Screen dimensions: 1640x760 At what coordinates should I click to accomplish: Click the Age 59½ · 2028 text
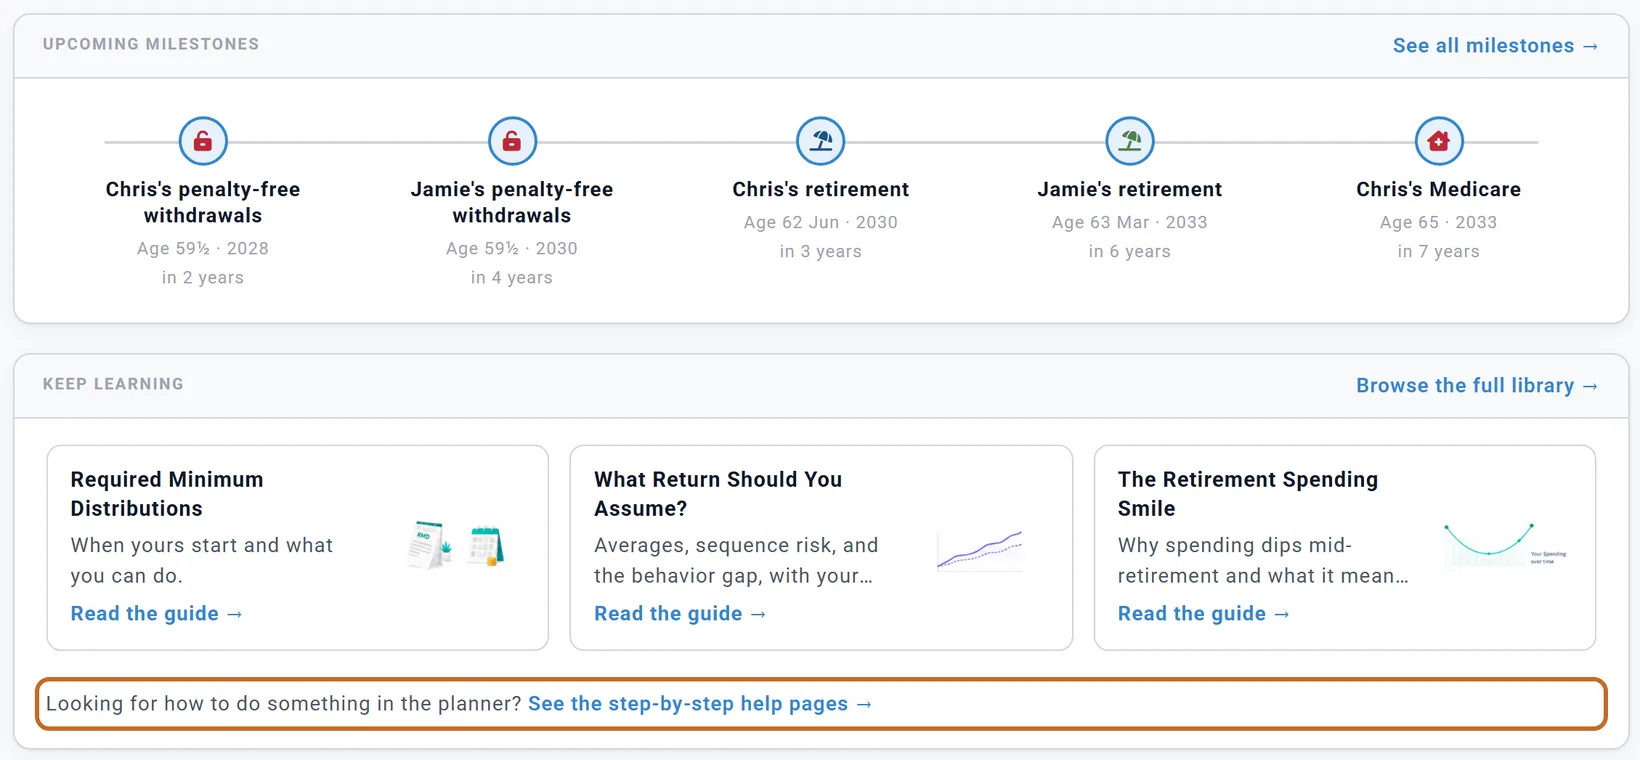pyautogui.click(x=203, y=248)
